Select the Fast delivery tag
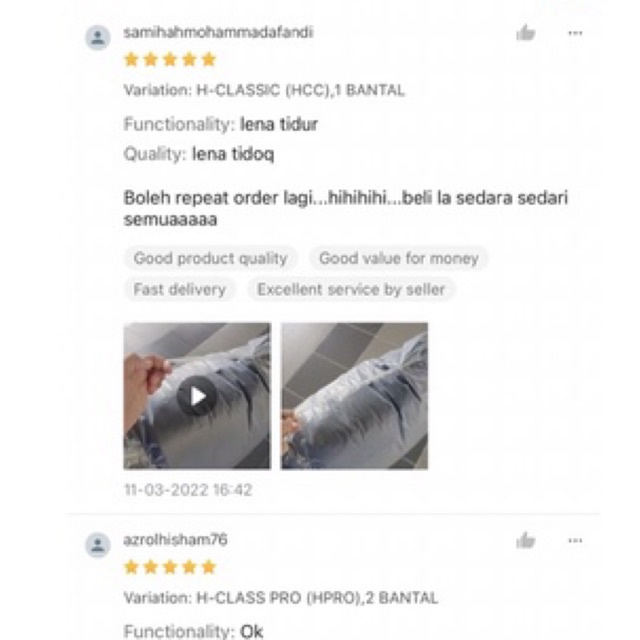 tap(180, 289)
